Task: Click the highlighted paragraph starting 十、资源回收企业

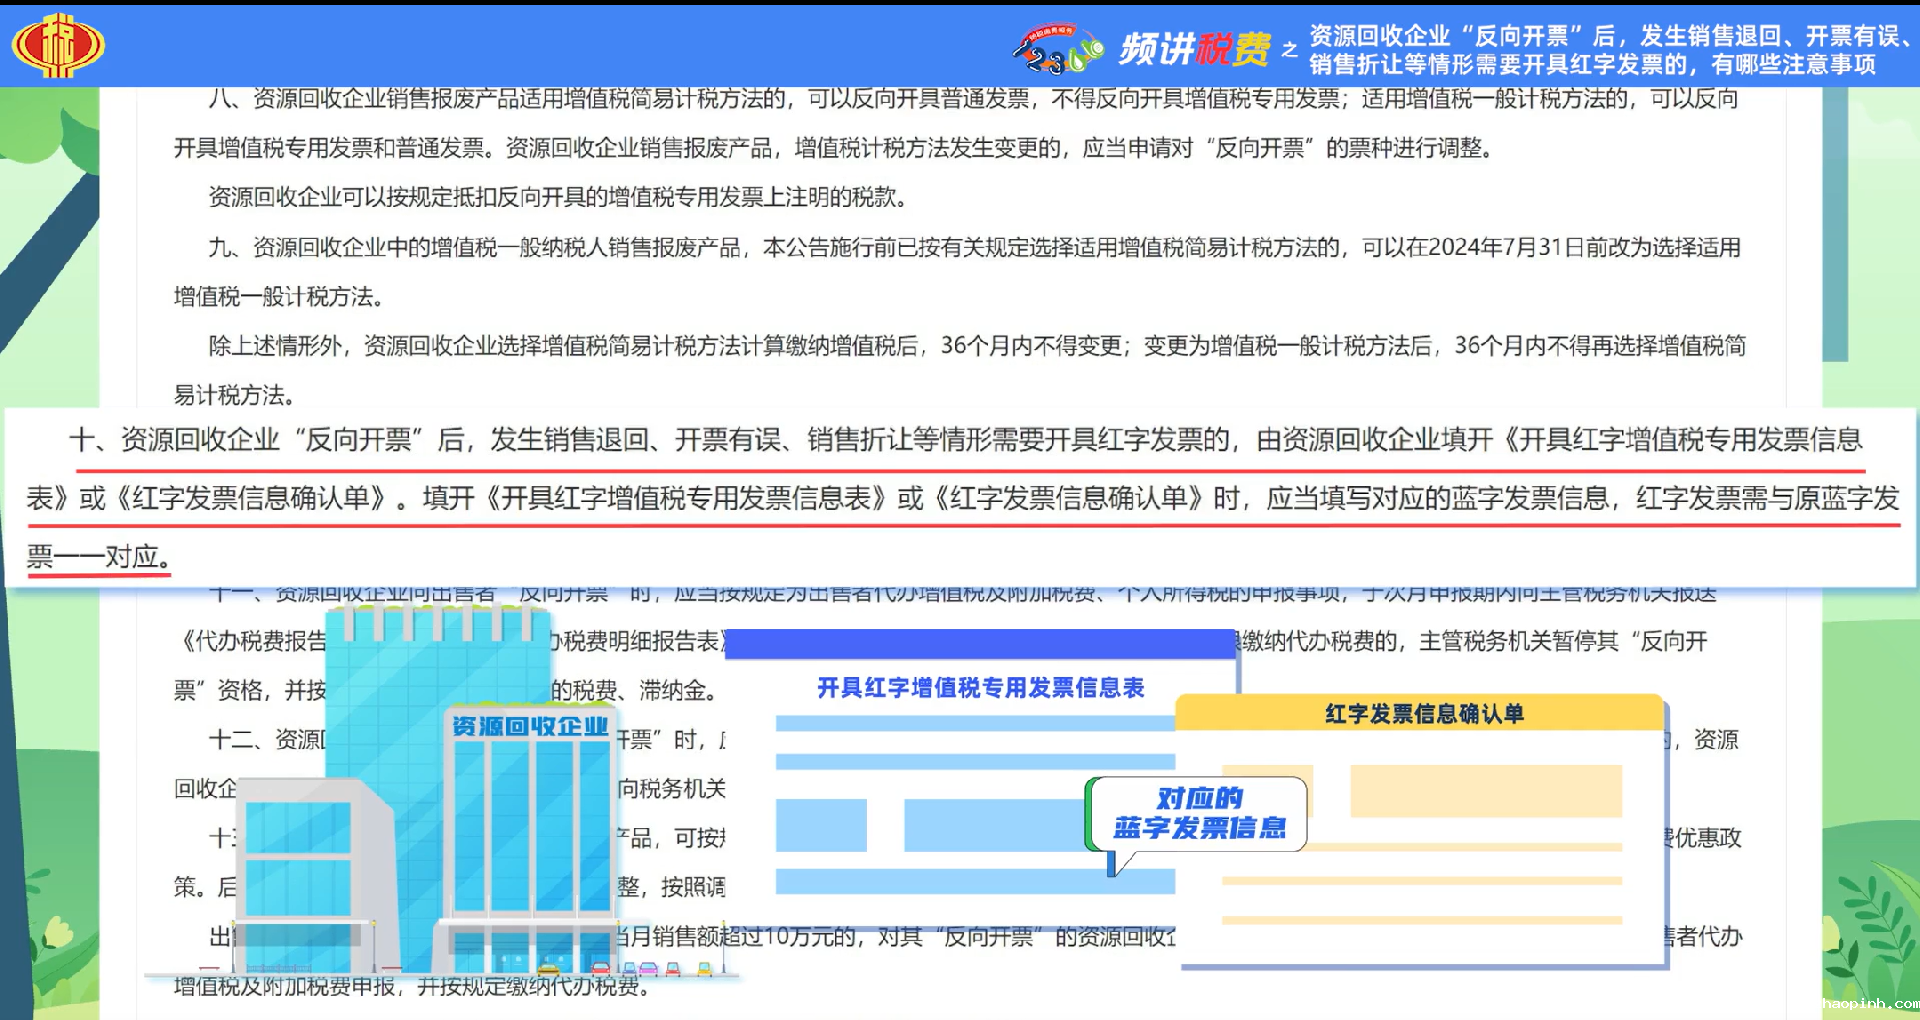Action: pos(960,497)
